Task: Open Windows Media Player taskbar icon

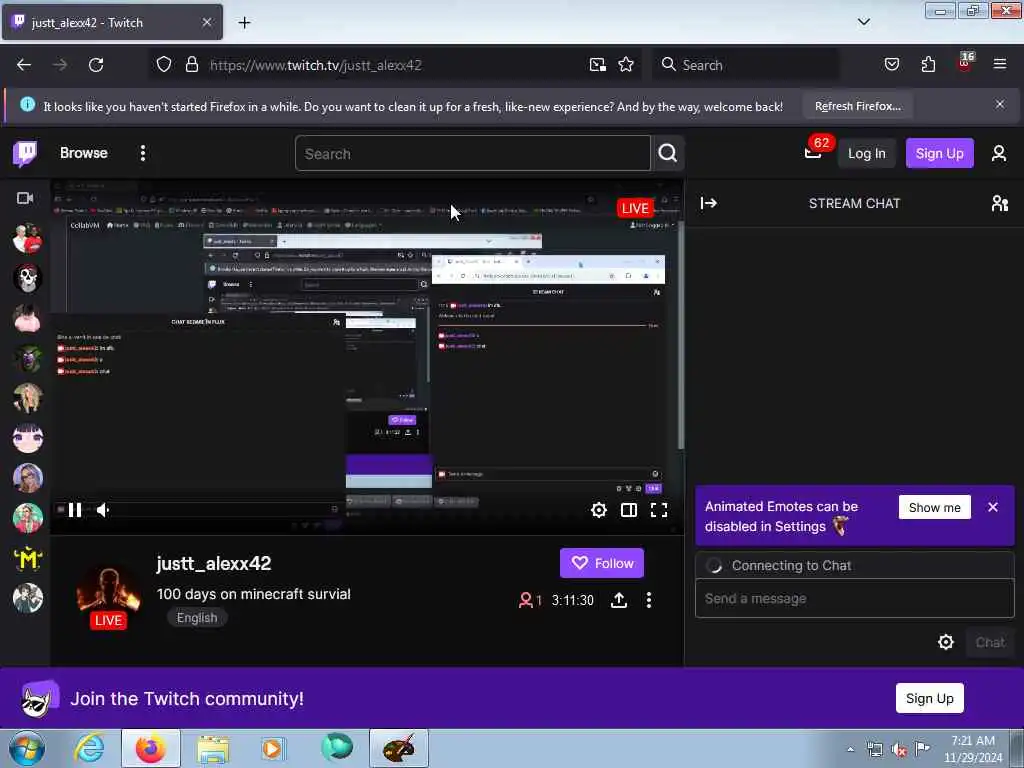Action: [272, 748]
